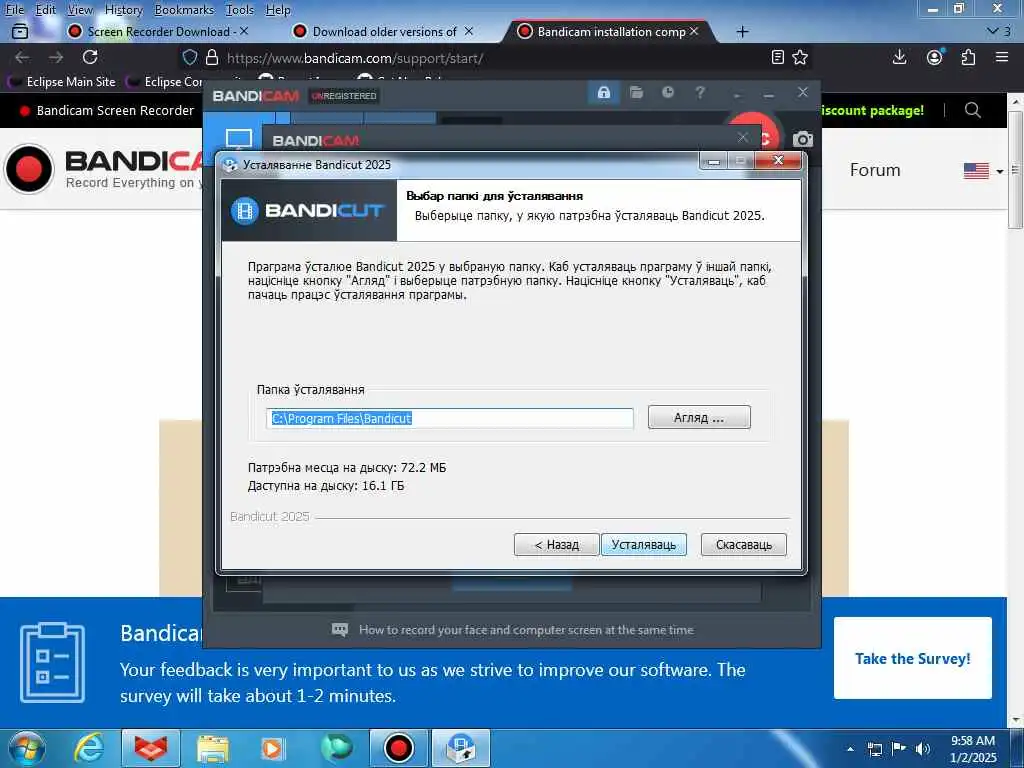Open the File menu in Firefox
1024x768 pixels.
(x=14, y=10)
